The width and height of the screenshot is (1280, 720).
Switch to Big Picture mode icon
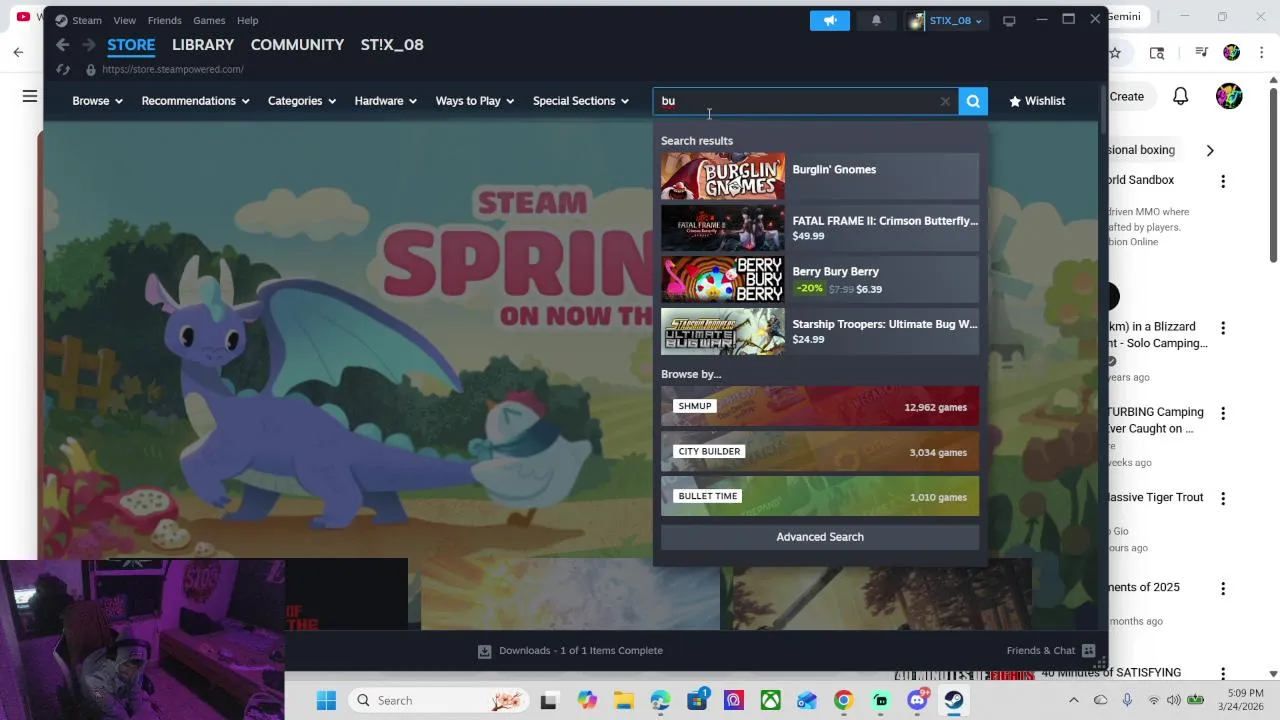coord(1009,20)
